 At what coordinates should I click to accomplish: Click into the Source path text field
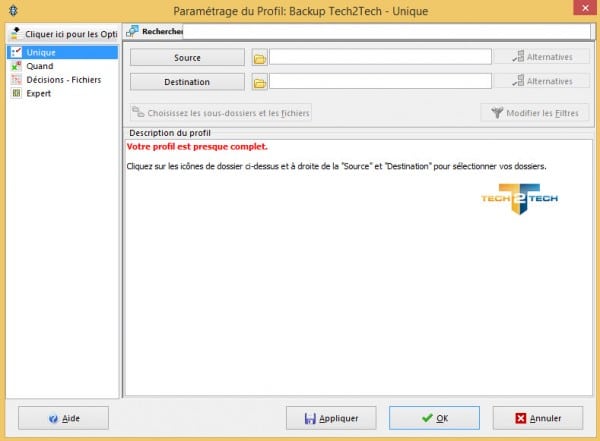(x=380, y=58)
